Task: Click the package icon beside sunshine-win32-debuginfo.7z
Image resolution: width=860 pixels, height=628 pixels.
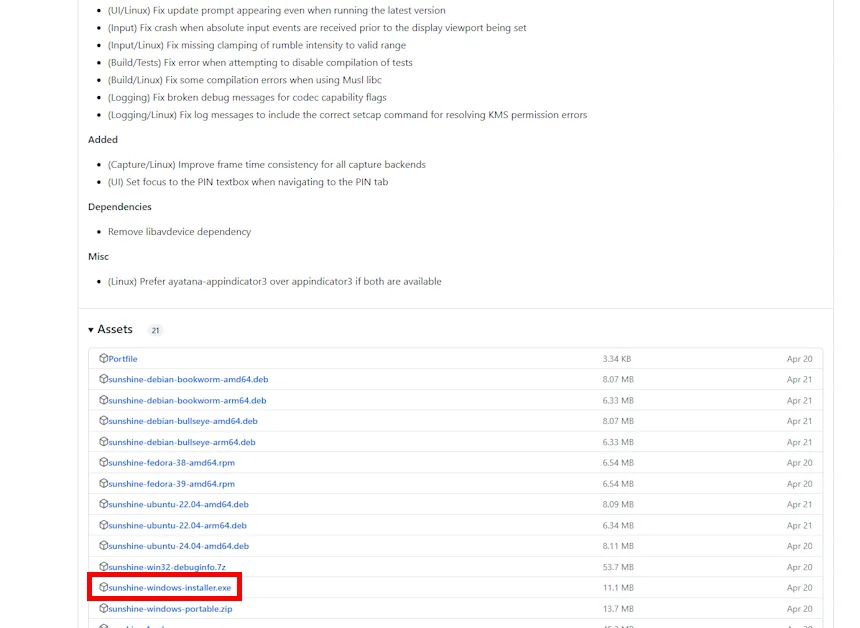Action: 103,567
